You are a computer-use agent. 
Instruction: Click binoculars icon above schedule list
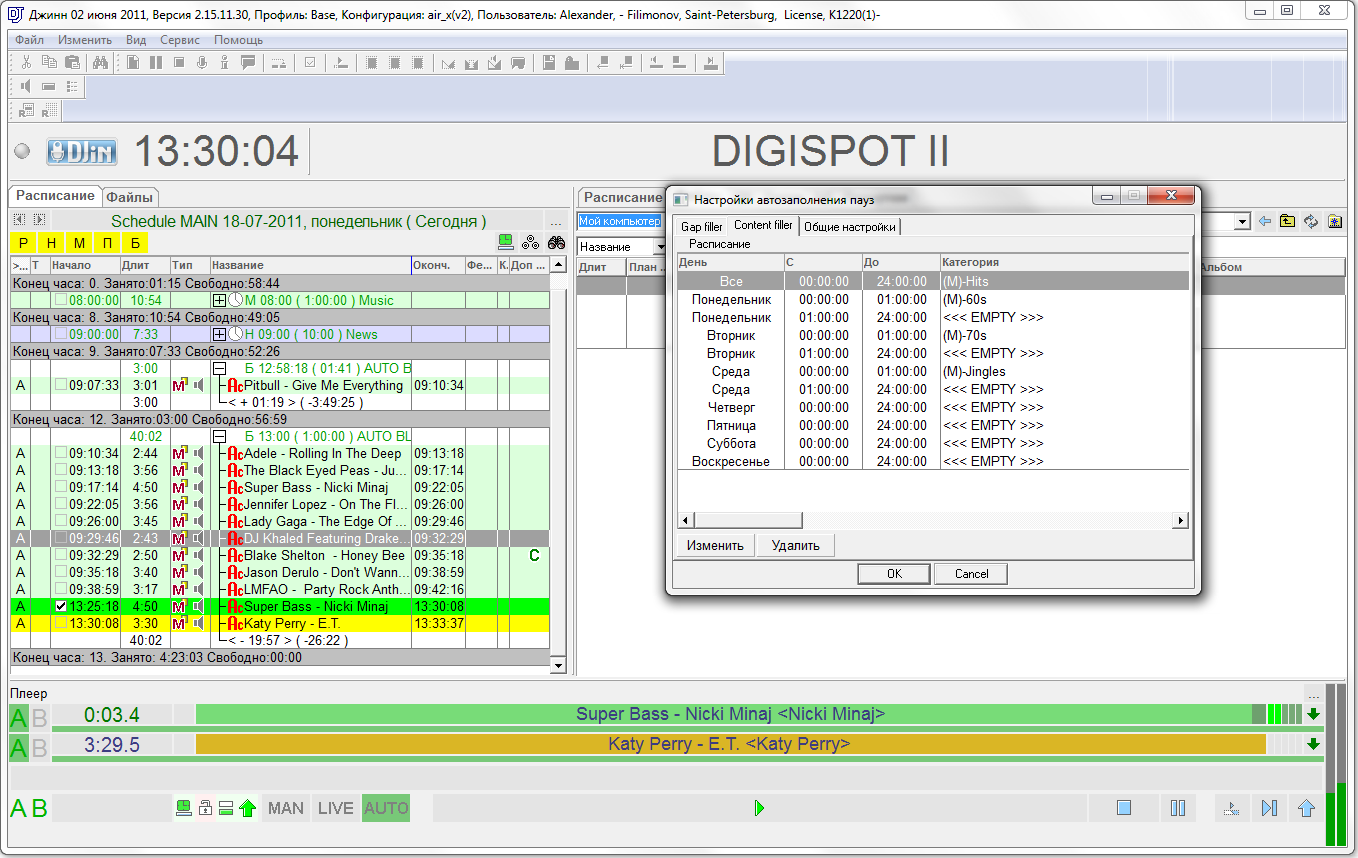556,242
